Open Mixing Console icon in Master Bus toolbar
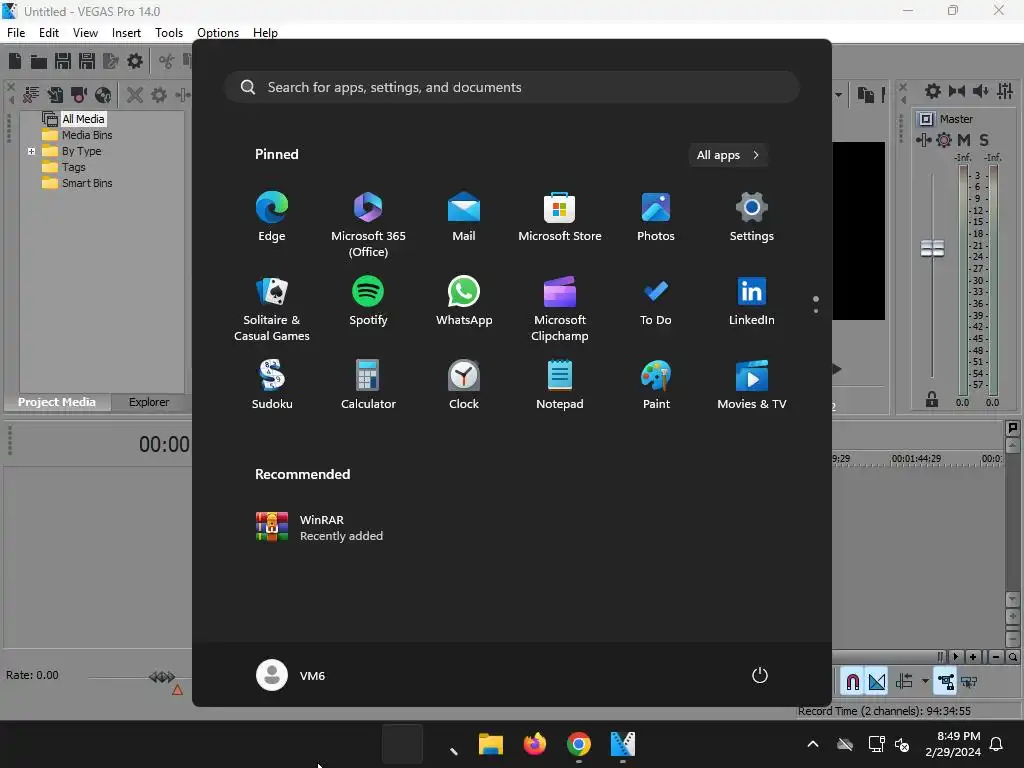Image resolution: width=1024 pixels, height=768 pixels. (1005, 91)
